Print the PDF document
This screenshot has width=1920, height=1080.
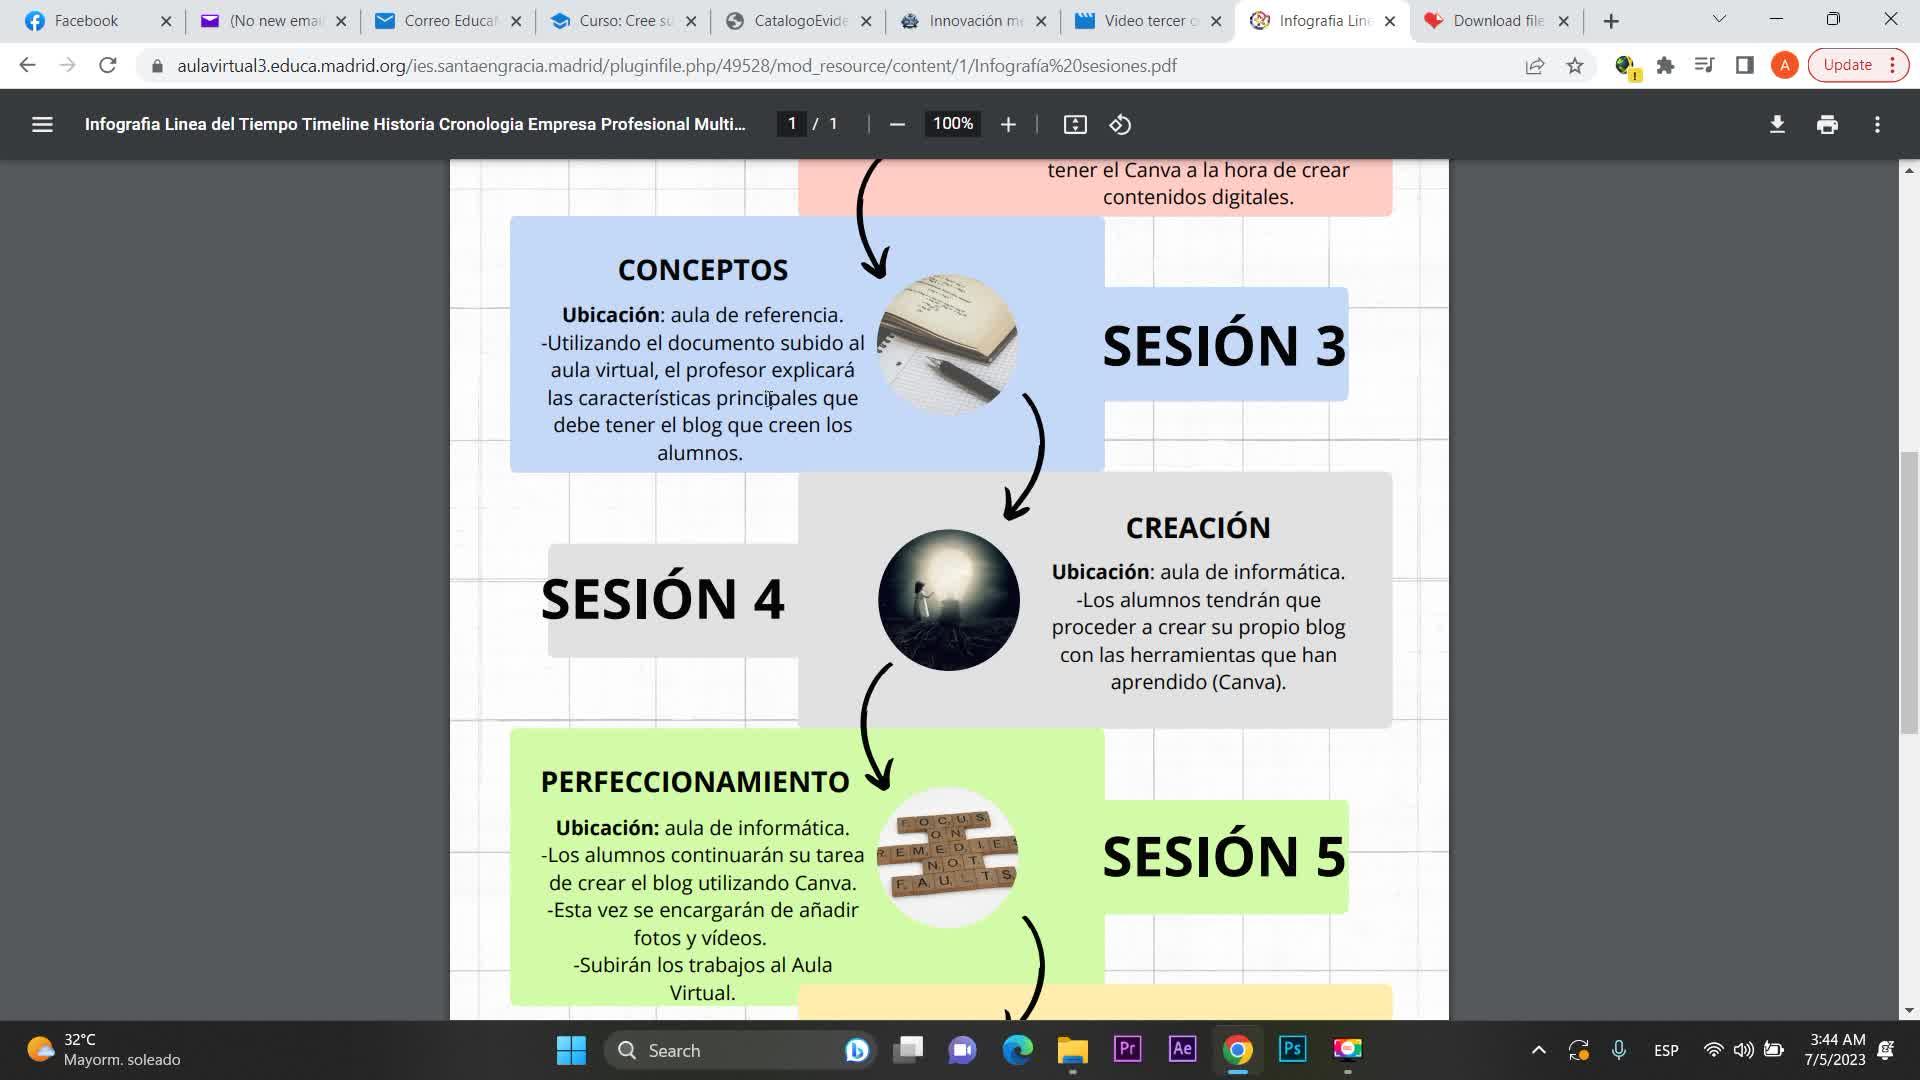click(x=1827, y=124)
